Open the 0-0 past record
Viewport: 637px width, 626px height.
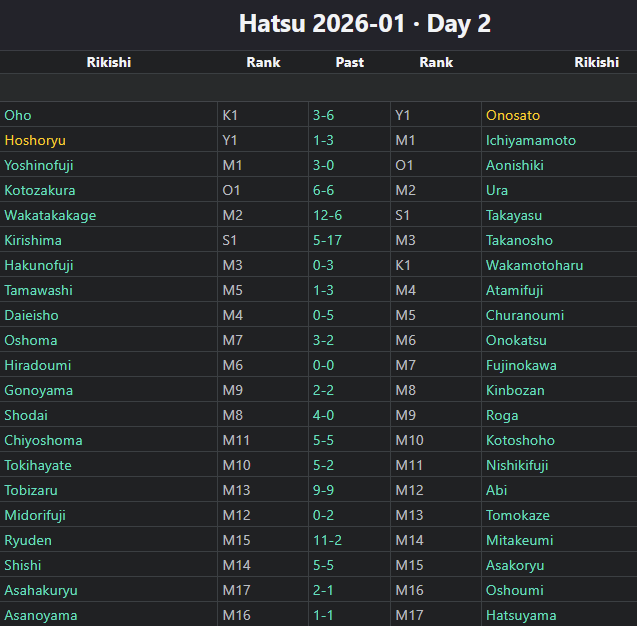(x=323, y=366)
